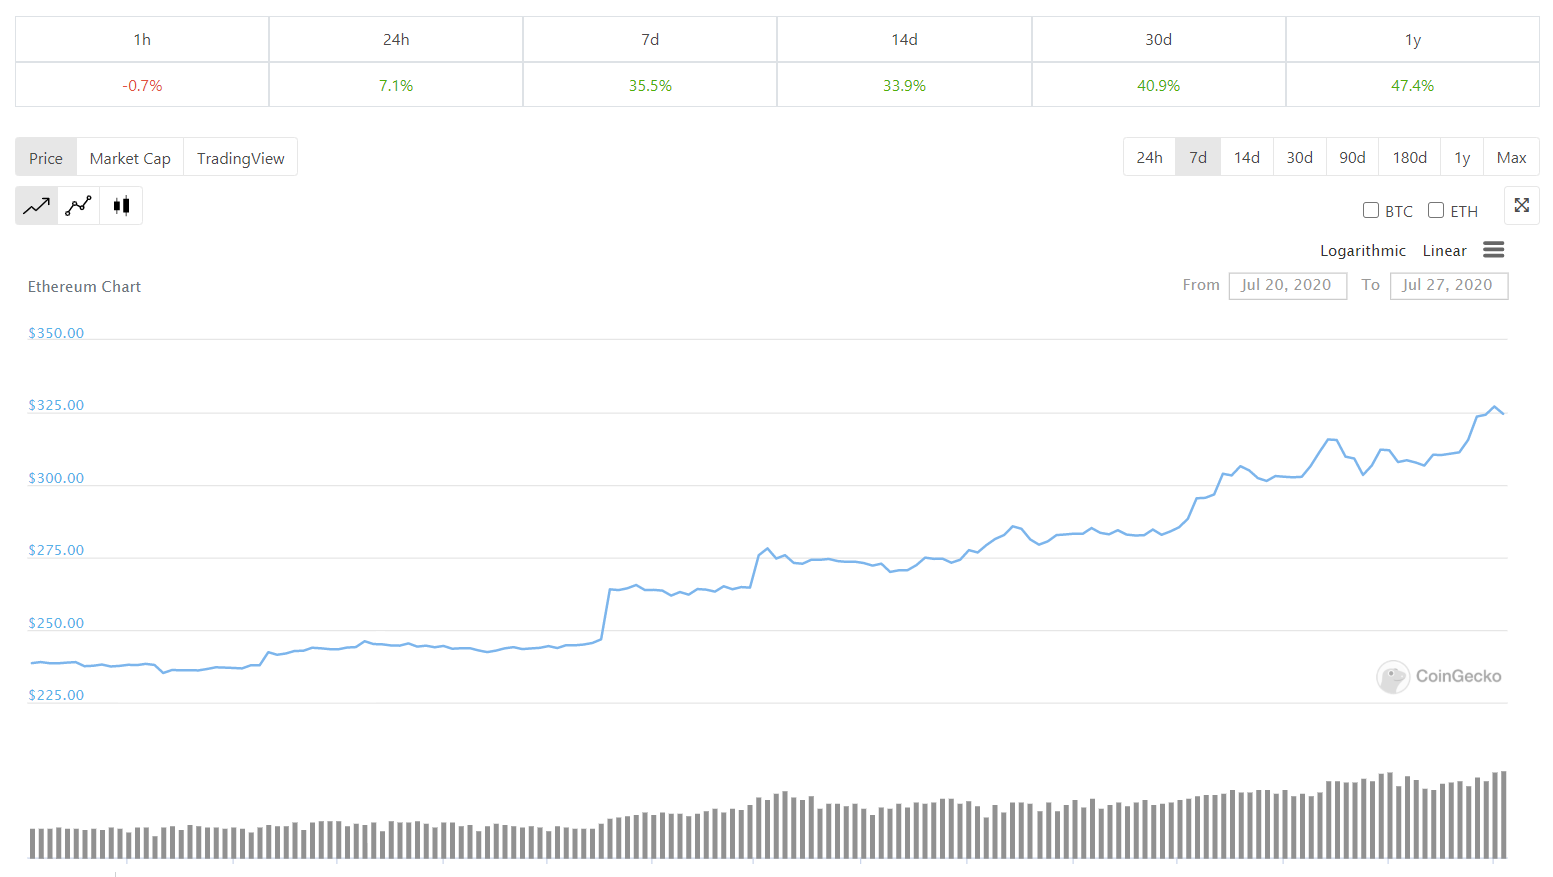Open the To date picker
This screenshot has height=877, width=1553.
point(1448,285)
